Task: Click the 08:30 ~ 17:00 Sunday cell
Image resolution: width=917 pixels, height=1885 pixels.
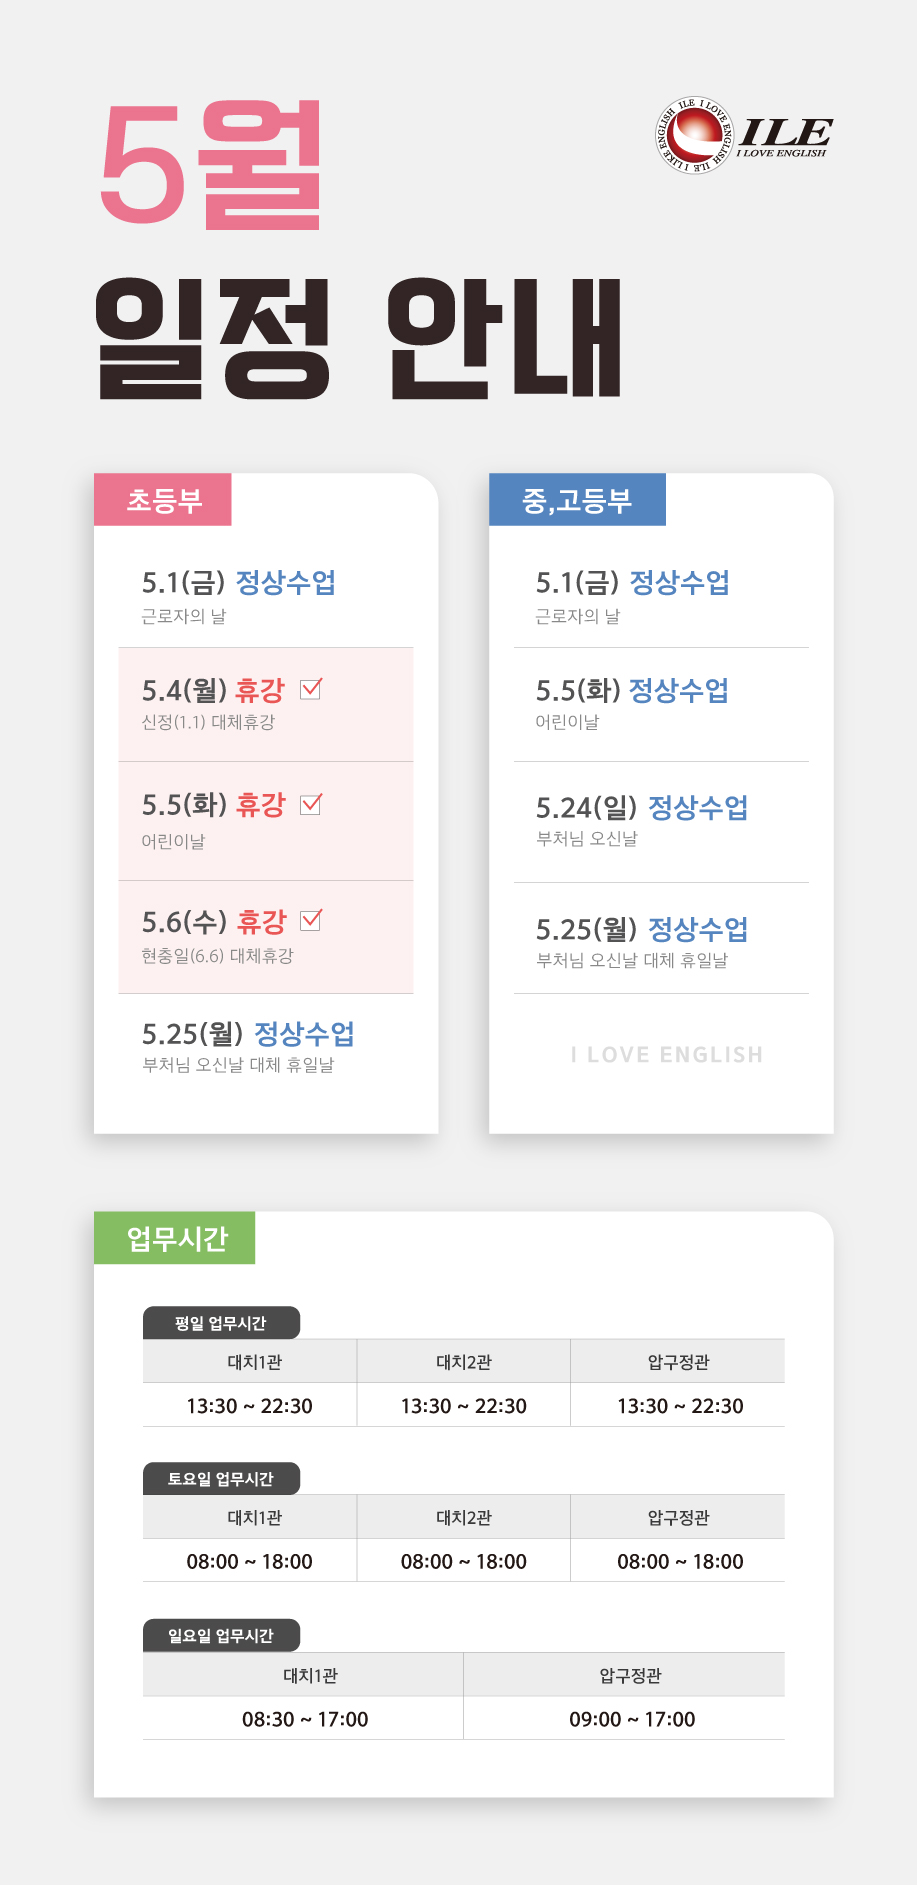Action: [x=305, y=1719]
